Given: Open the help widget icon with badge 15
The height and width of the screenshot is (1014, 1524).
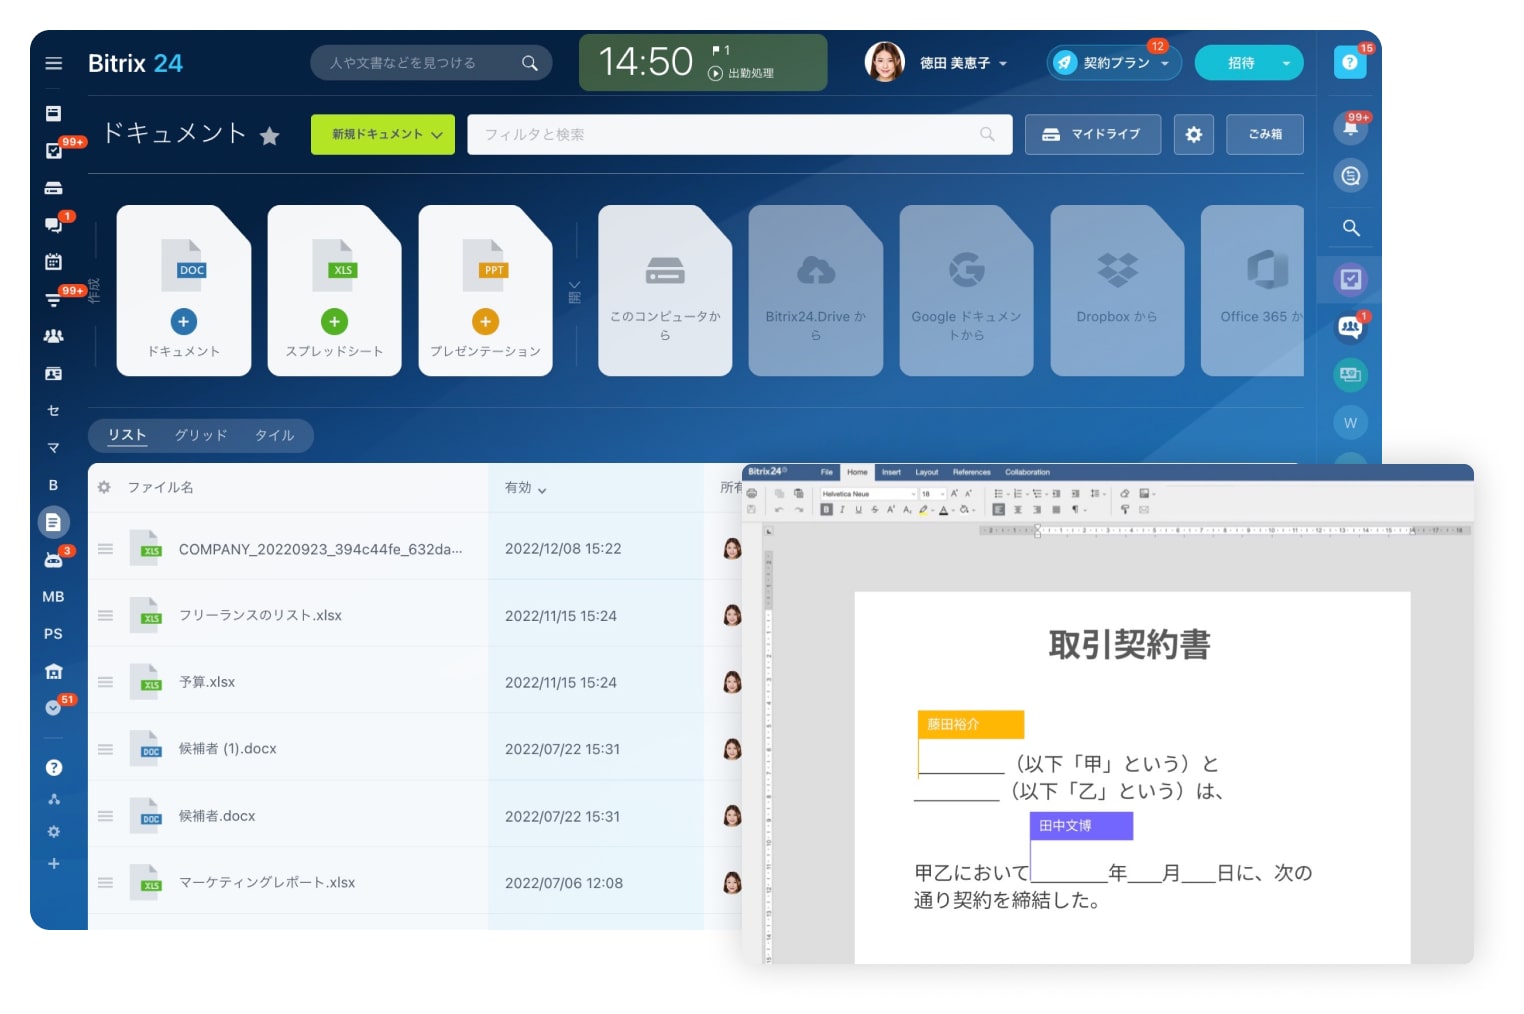Looking at the screenshot, I should click(x=1350, y=62).
